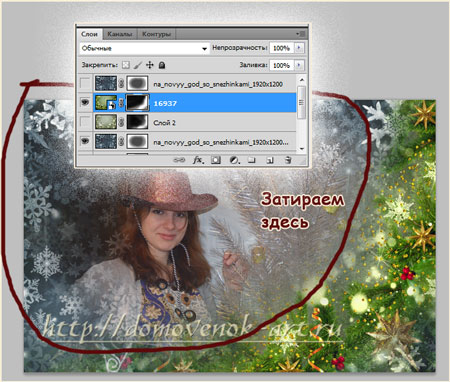The width and height of the screenshot is (450, 382).
Task: Open the Непрозрачность slider arrow
Action: pos(299,48)
